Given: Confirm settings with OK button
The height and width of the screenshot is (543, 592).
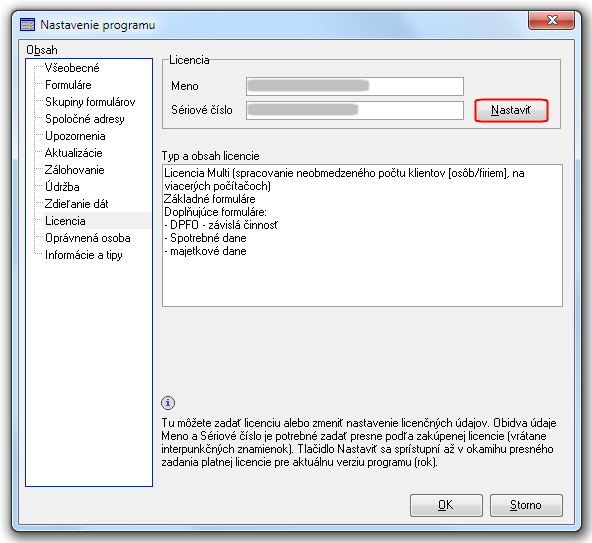Looking at the screenshot, I should point(446,505).
